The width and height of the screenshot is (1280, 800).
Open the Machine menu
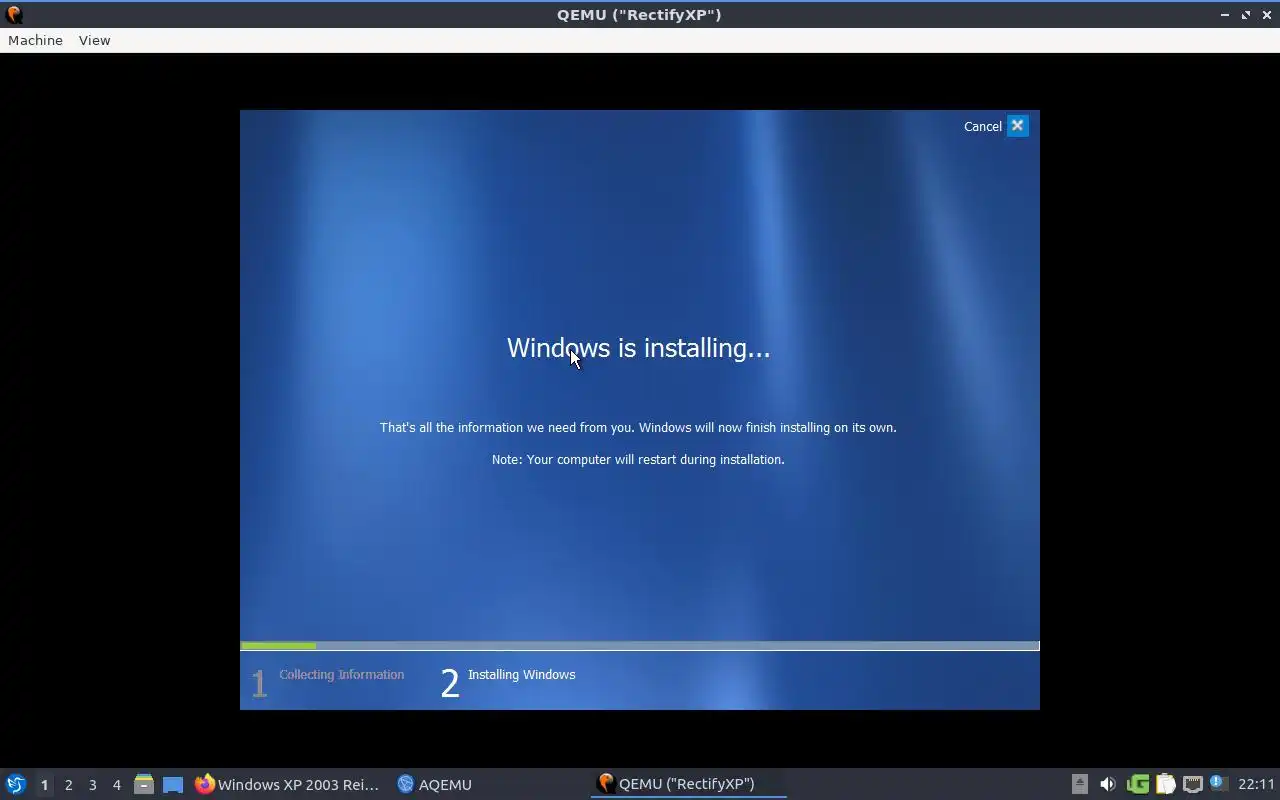(x=35, y=40)
